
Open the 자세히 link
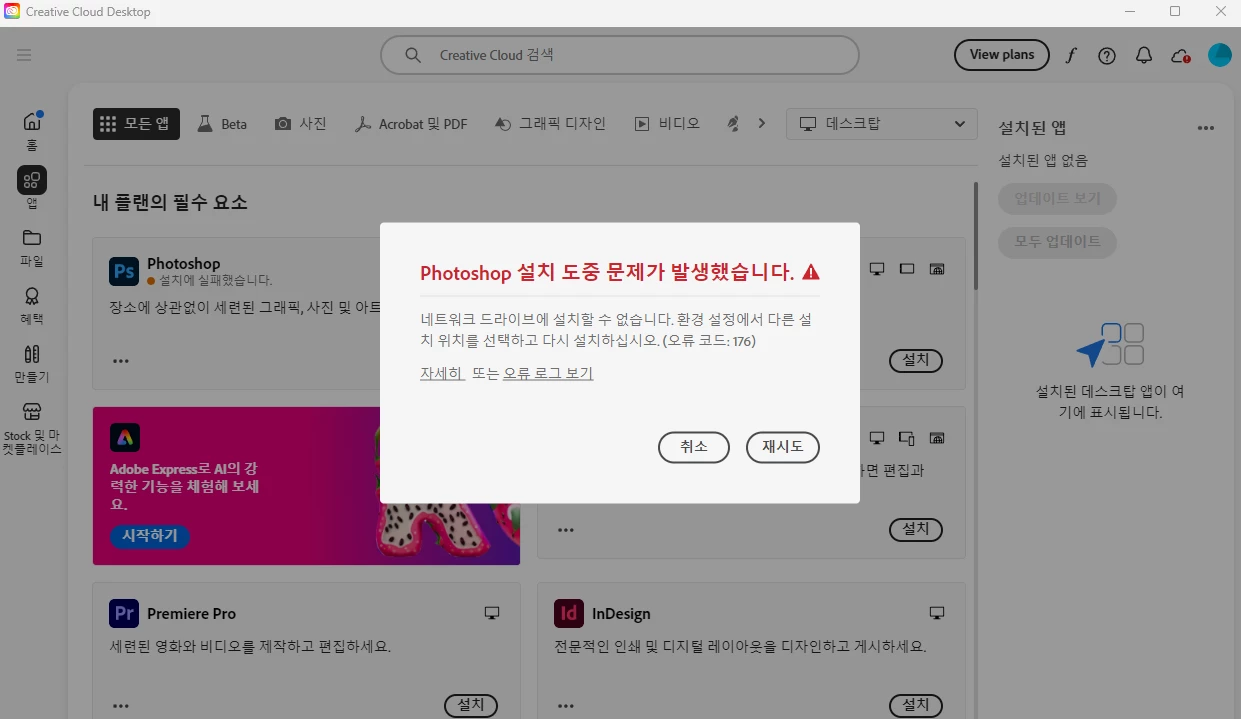click(x=441, y=373)
